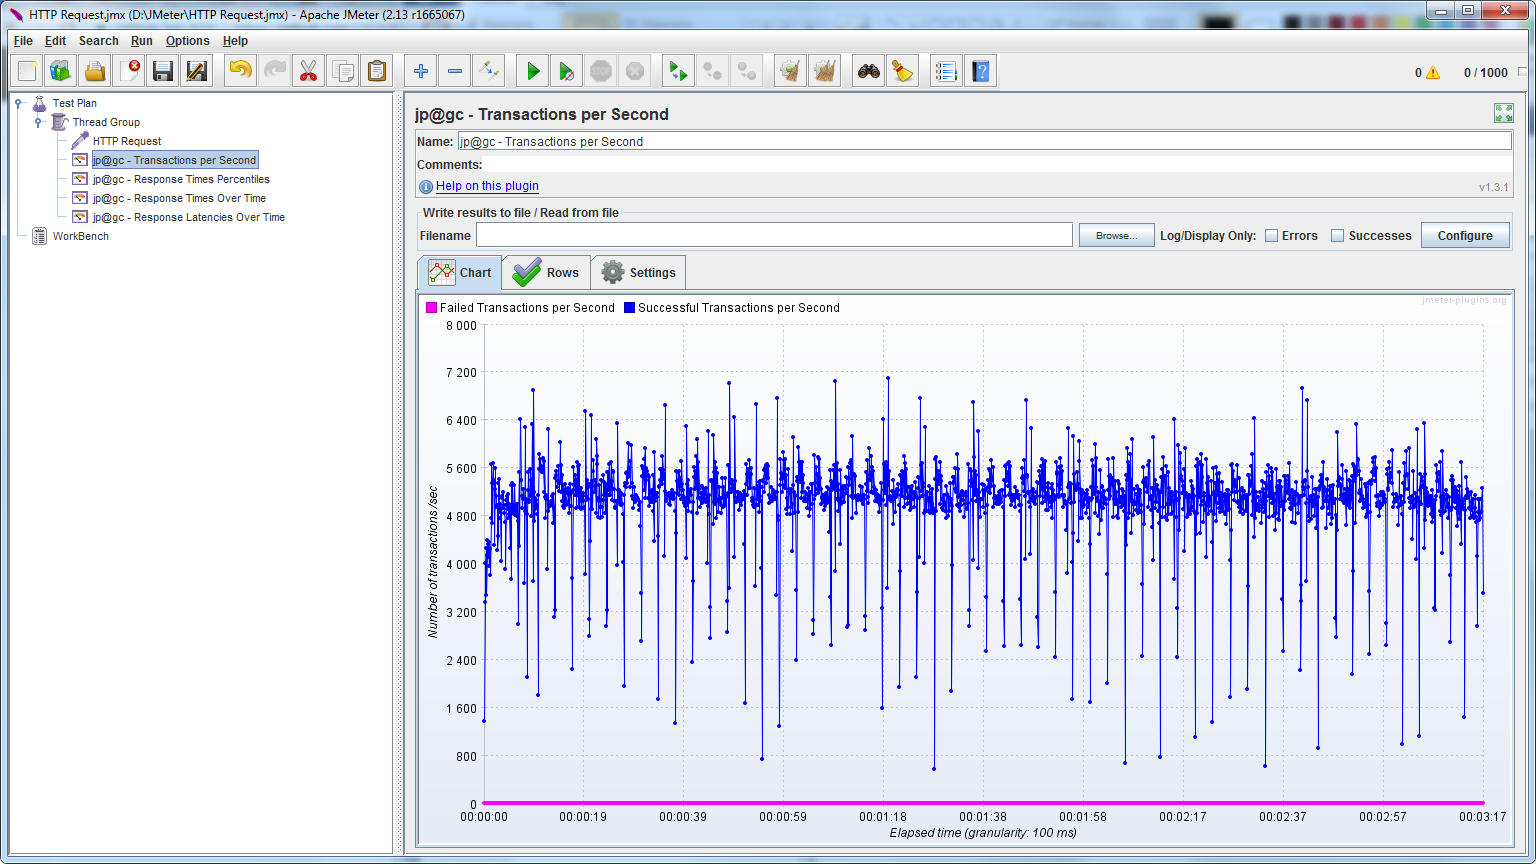Screen dimensions: 1536x864
Task: Click the Copy toolbar icon
Action: point(343,71)
